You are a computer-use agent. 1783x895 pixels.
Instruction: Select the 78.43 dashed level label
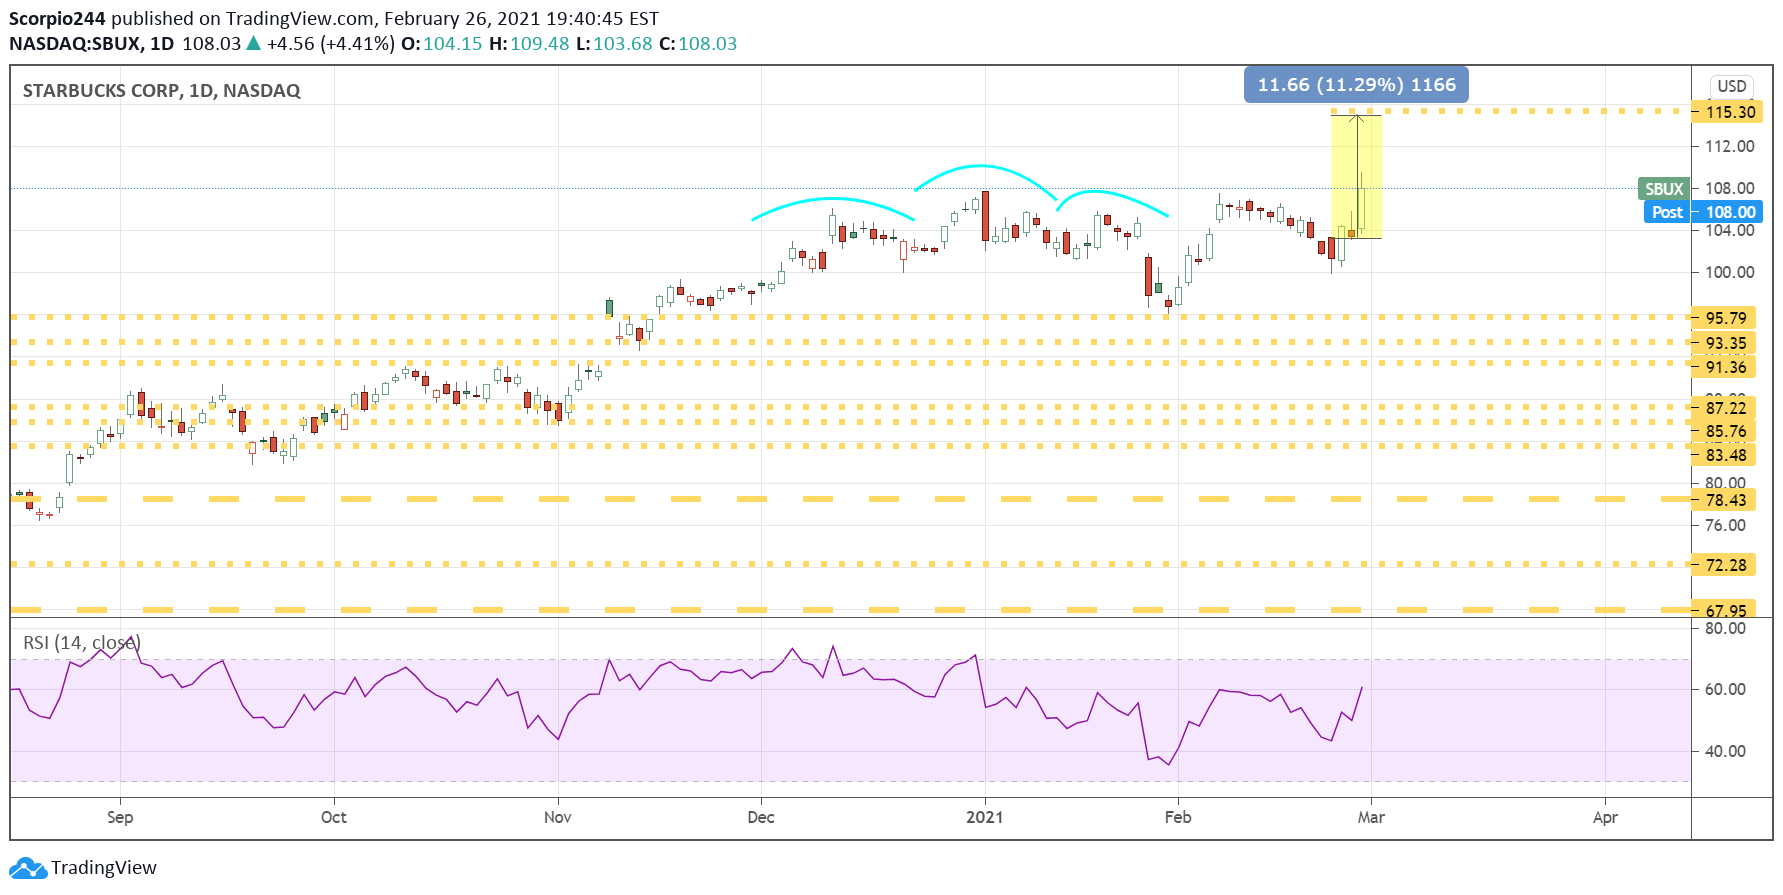point(1726,500)
